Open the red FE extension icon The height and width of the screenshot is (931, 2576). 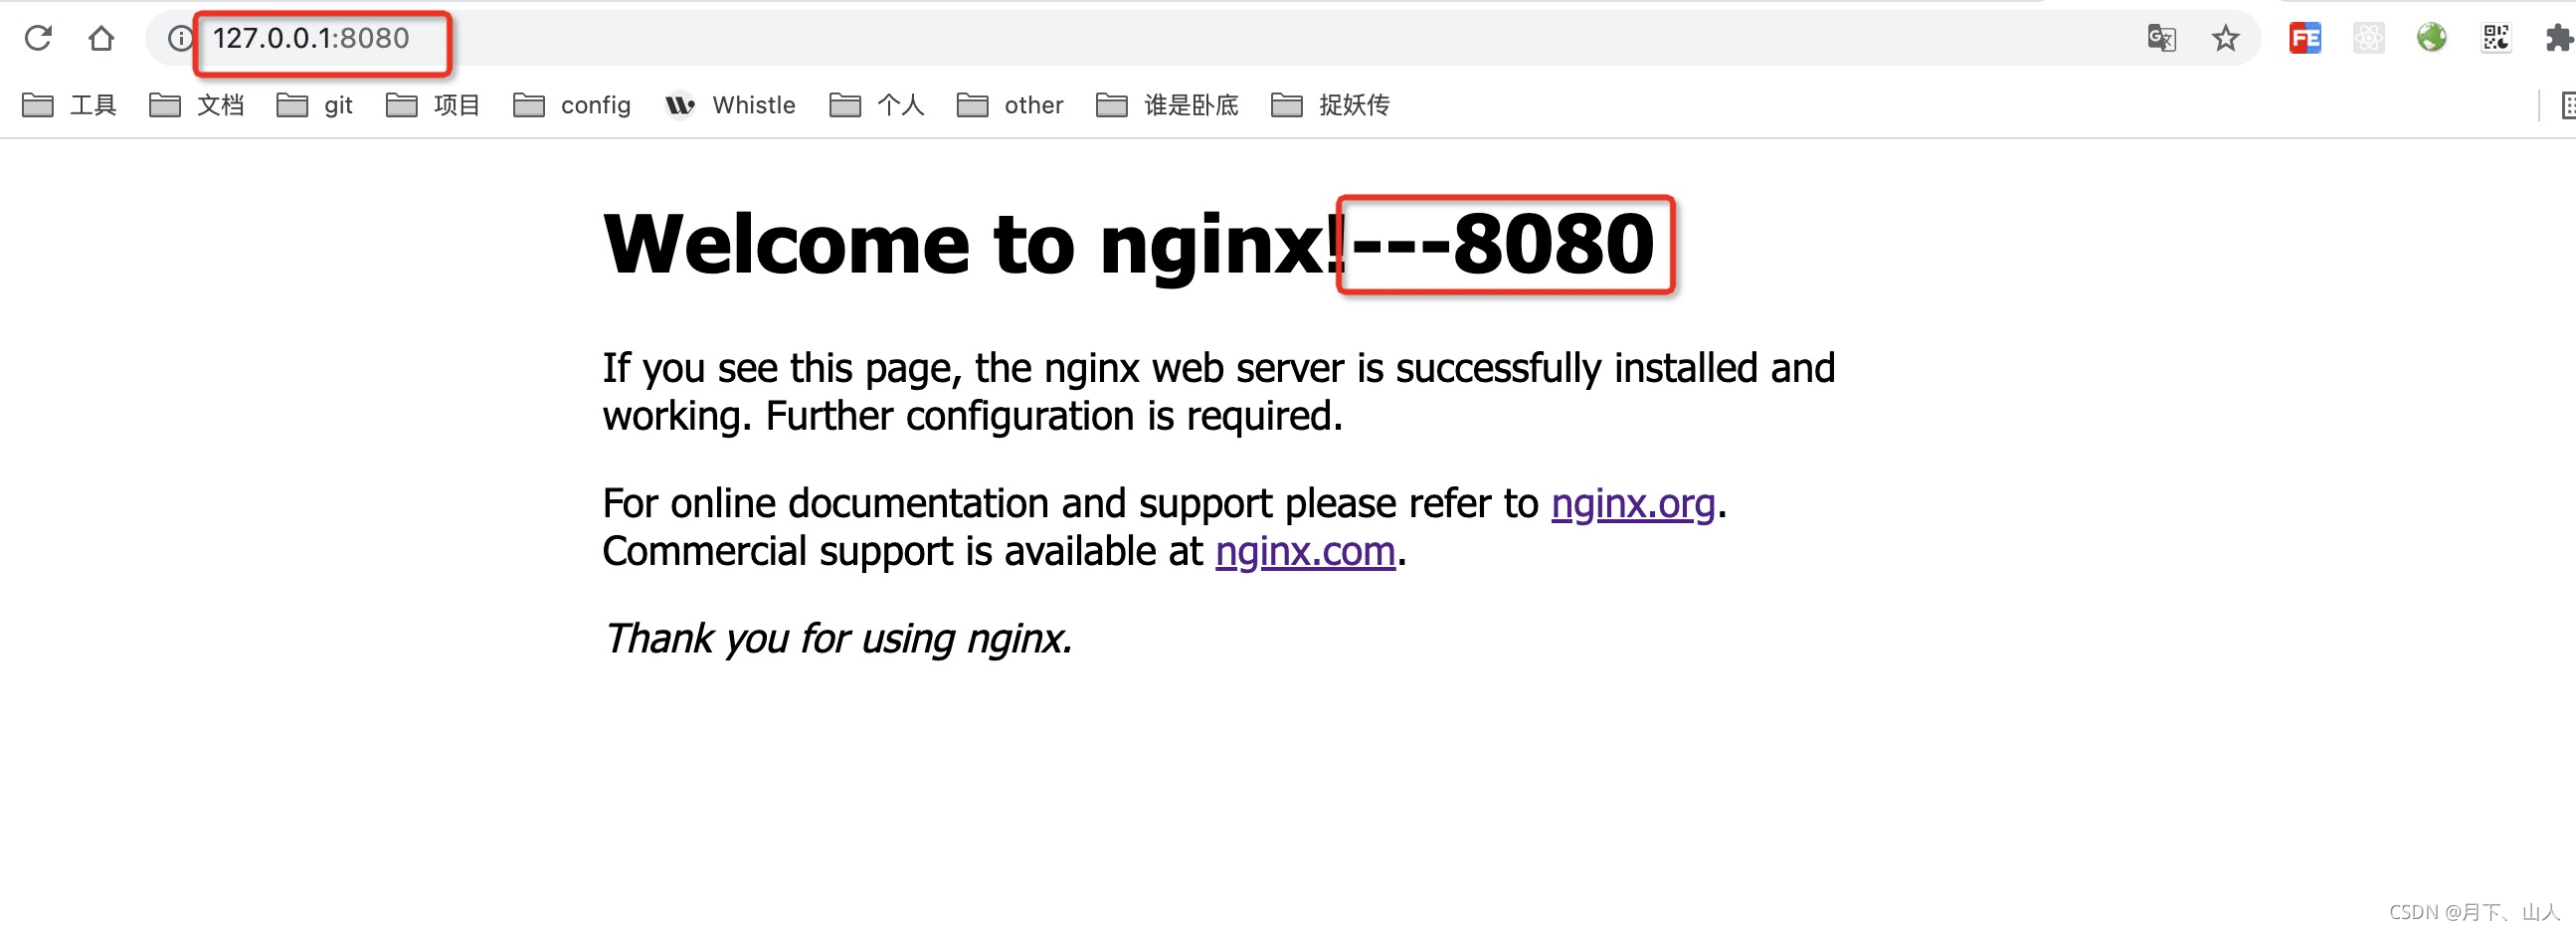click(x=2305, y=38)
